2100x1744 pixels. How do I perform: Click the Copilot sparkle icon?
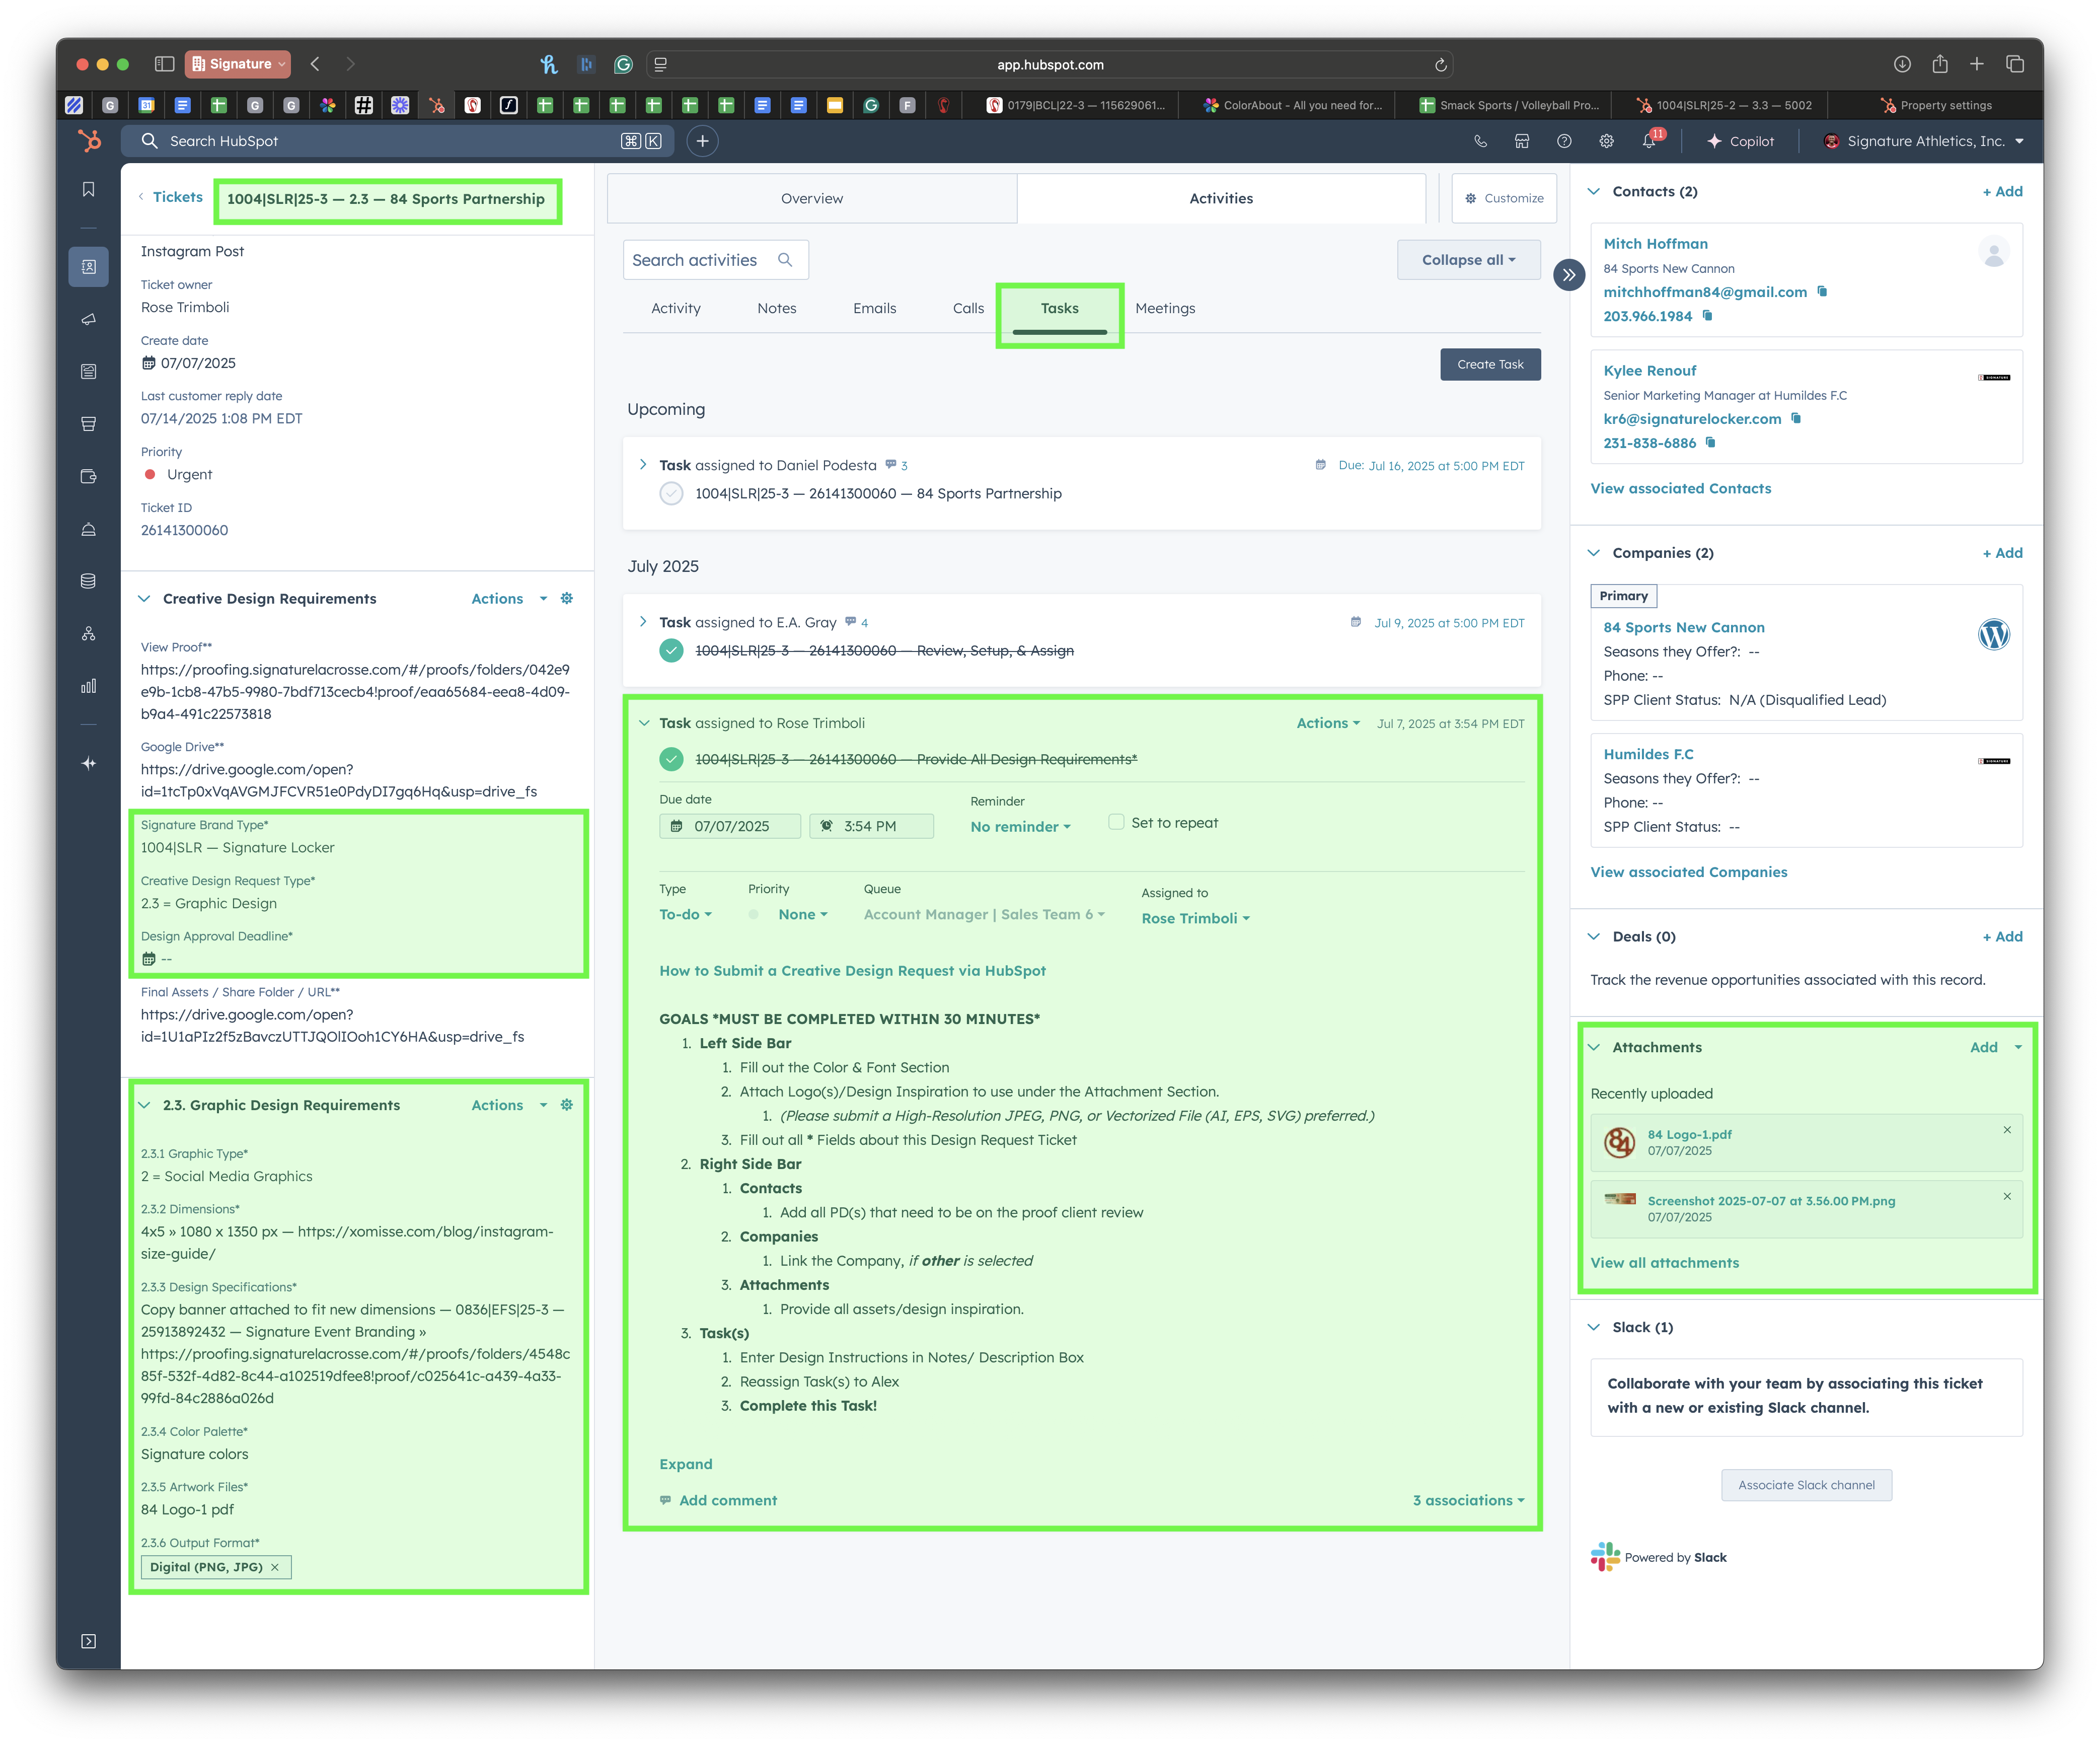click(1714, 142)
